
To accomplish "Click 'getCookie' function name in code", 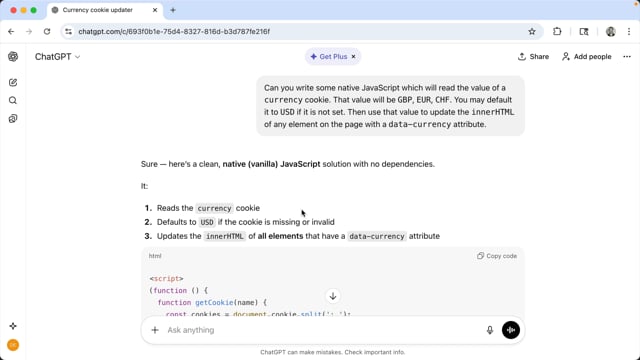I will pos(214,302).
